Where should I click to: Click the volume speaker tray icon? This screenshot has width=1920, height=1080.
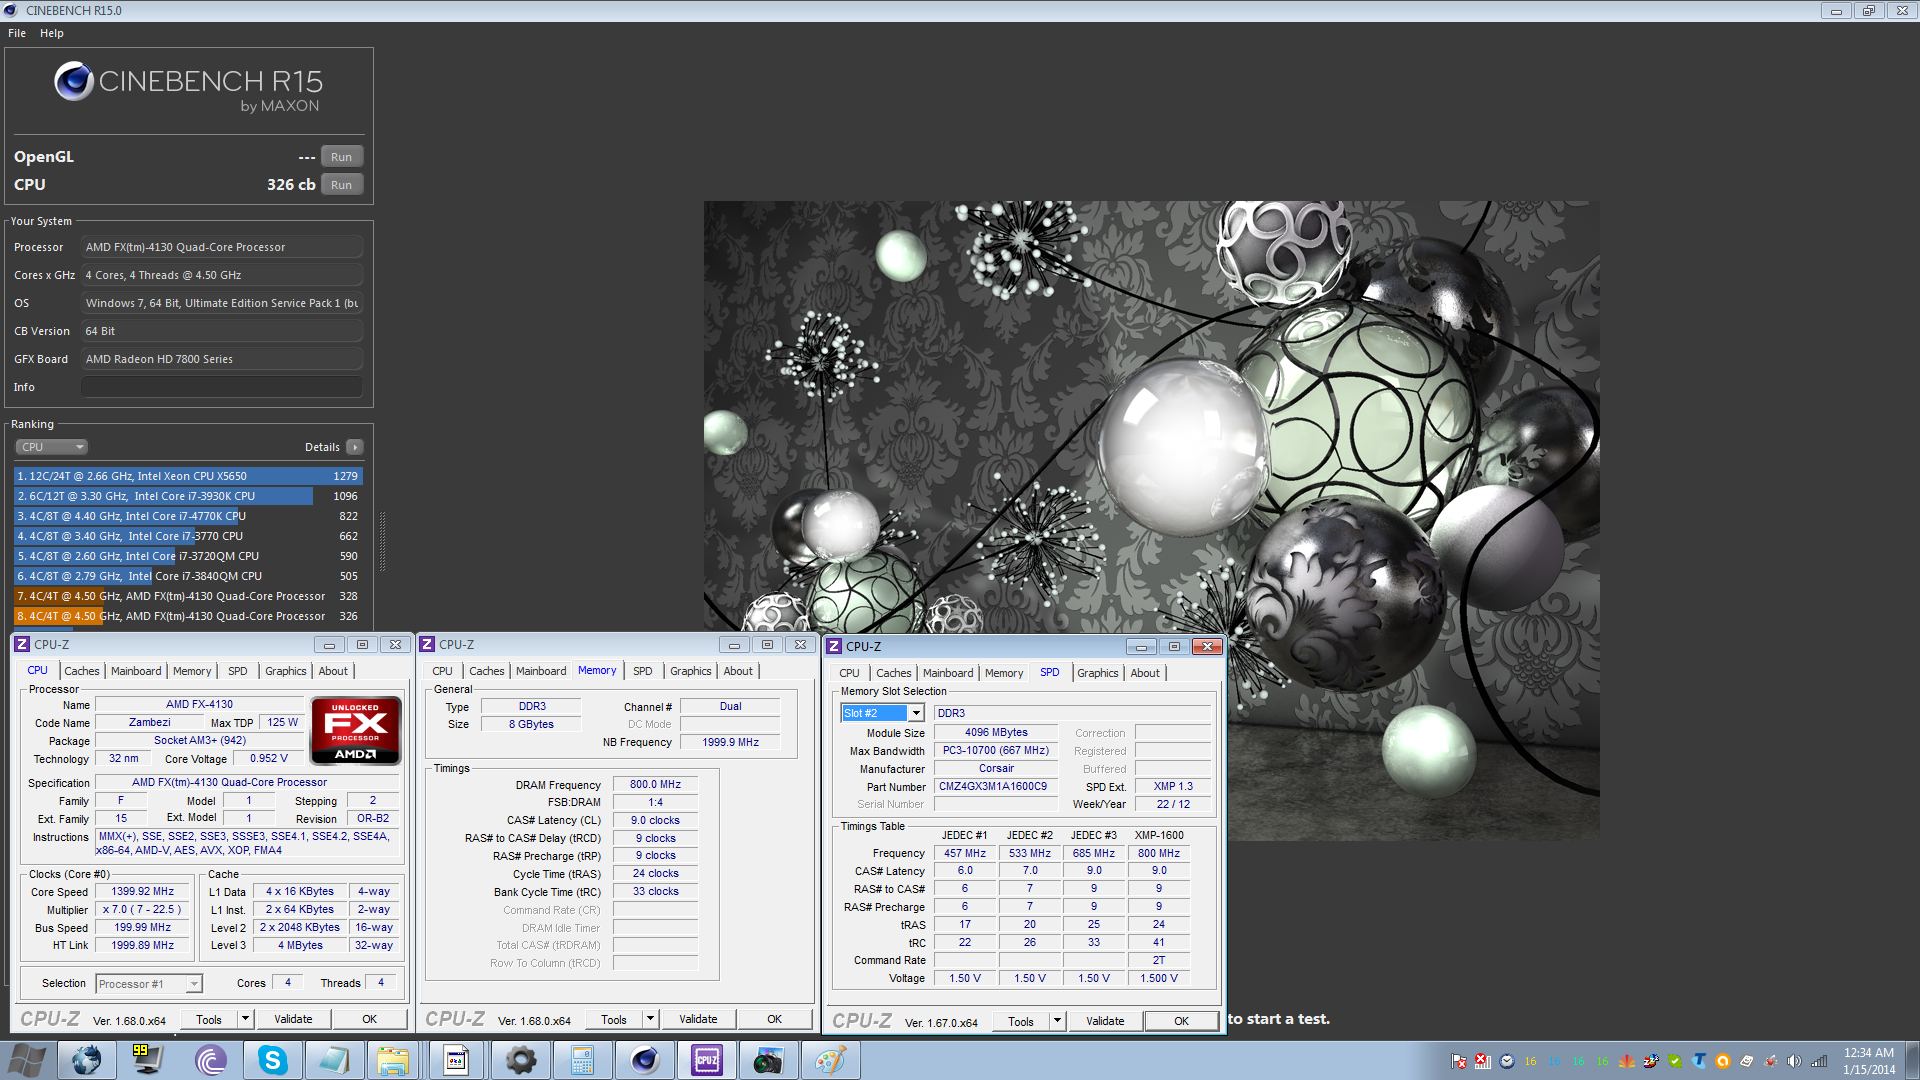pyautogui.click(x=1794, y=1061)
